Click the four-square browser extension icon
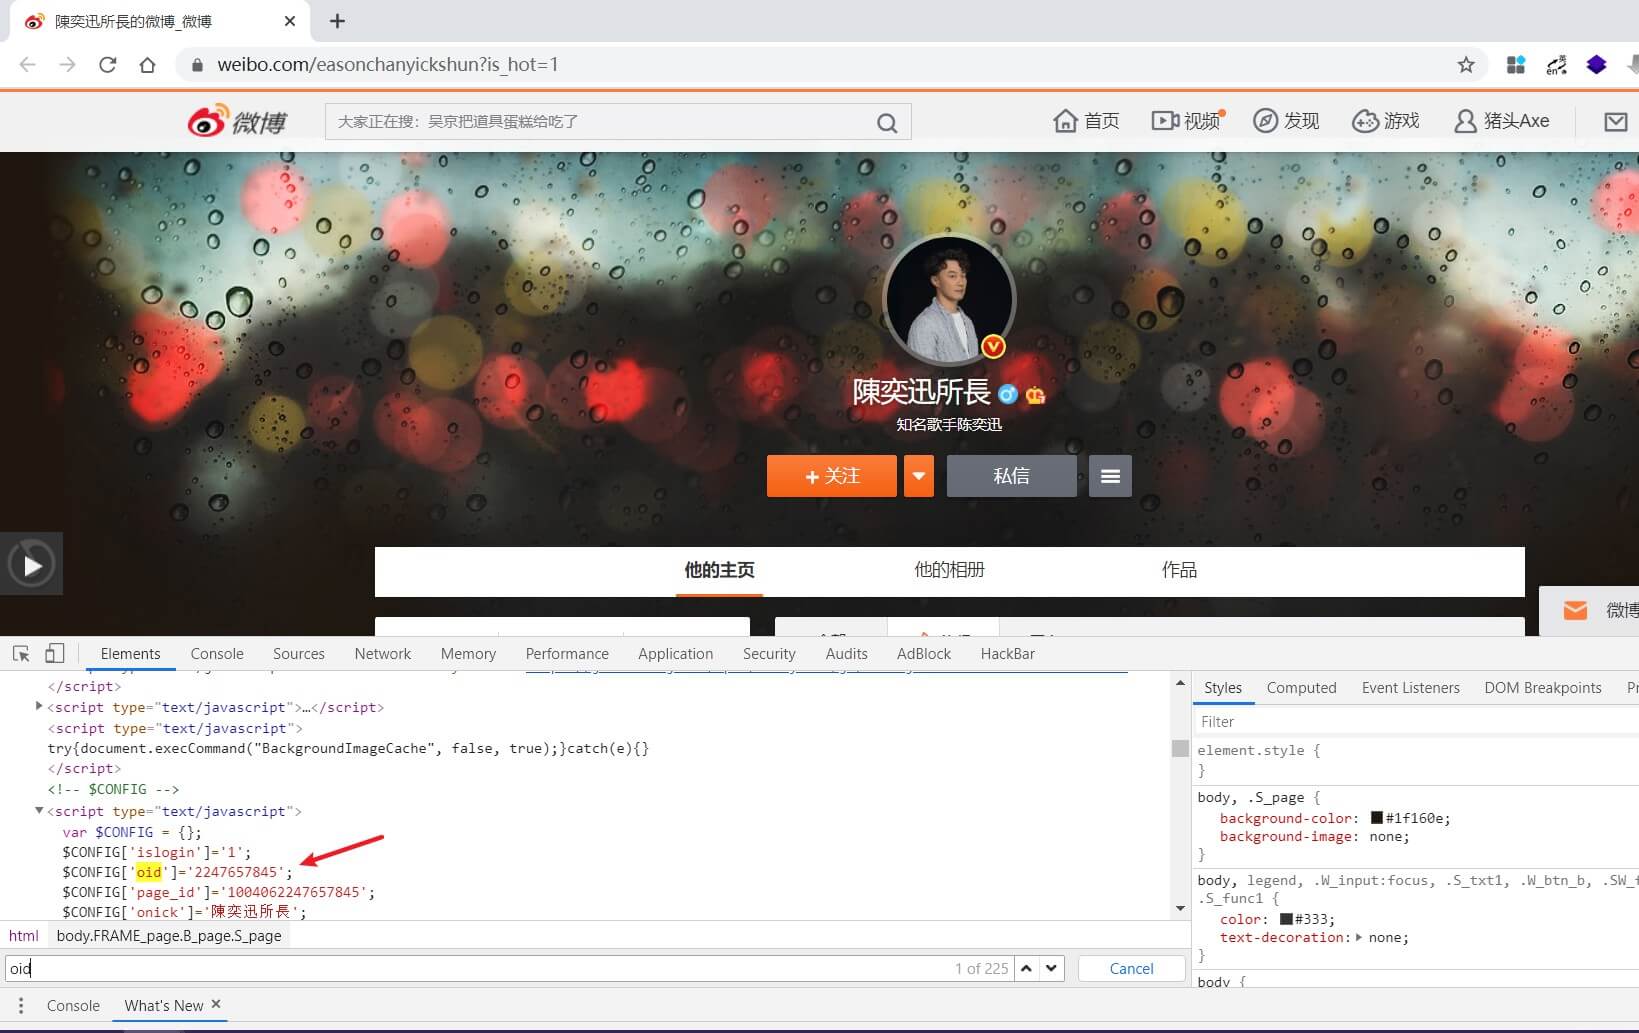Screen dimensions: 1639x1033 click(1516, 65)
